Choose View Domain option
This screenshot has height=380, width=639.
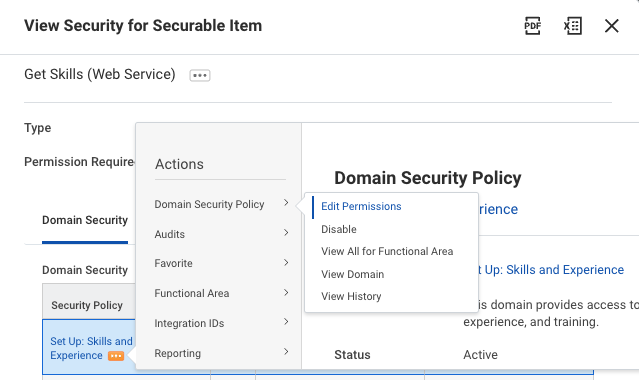tap(353, 274)
